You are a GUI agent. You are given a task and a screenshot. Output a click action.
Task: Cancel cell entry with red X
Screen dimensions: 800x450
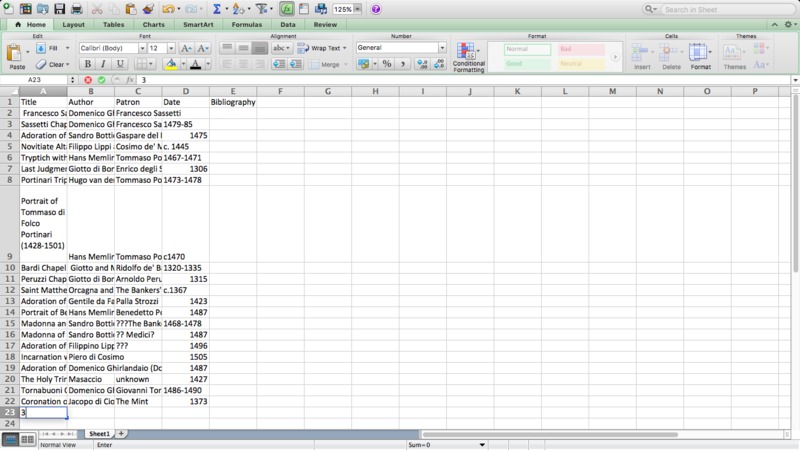coord(88,80)
